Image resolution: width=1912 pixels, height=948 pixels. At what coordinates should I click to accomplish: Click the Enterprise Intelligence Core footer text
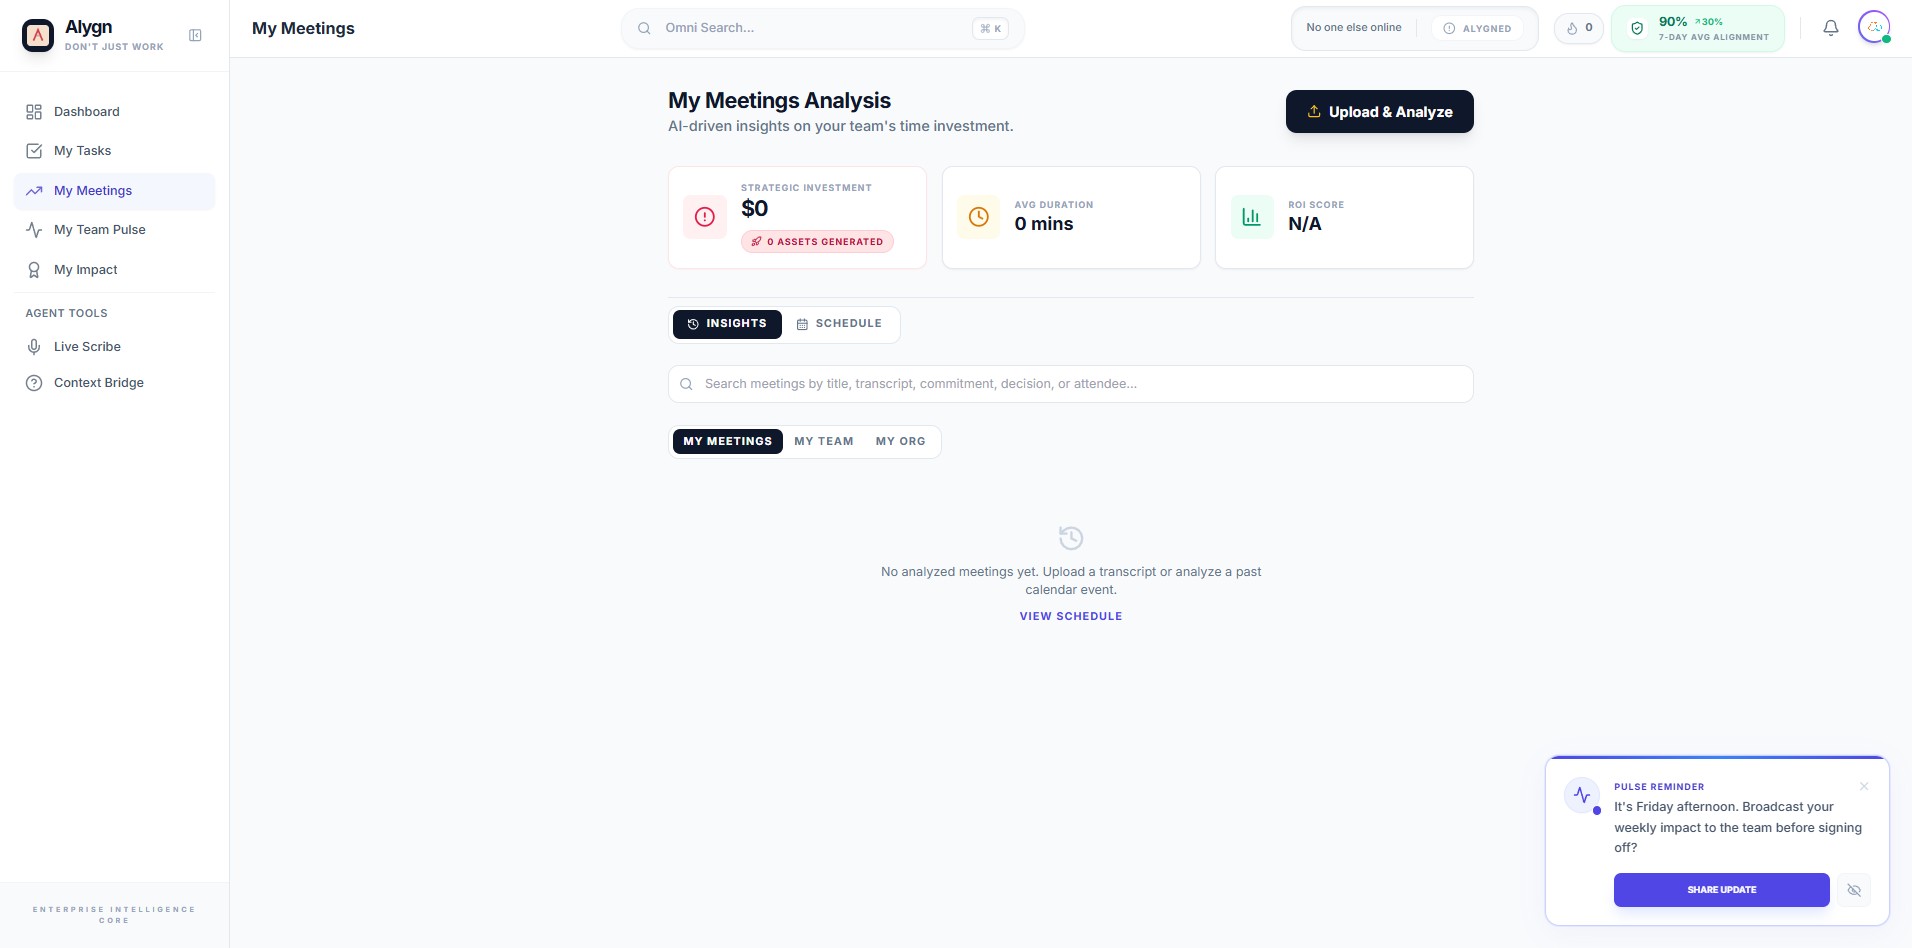click(x=114, y=915)
